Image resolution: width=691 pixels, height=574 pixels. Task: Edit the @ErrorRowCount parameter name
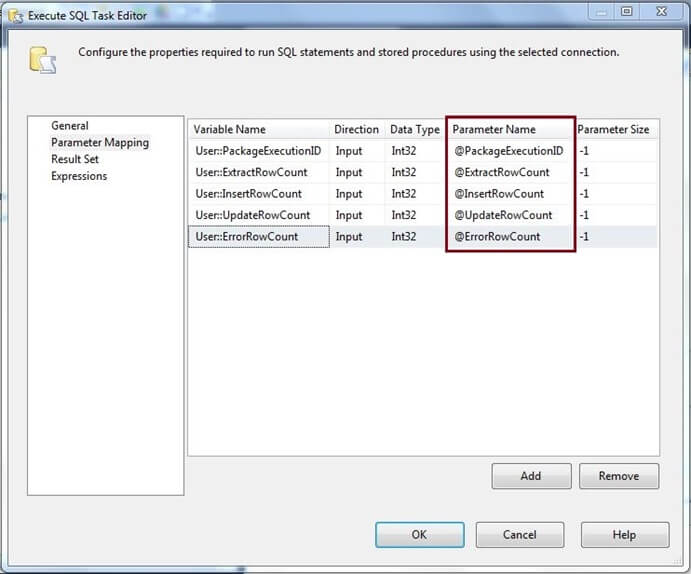[x=511, y=237]
